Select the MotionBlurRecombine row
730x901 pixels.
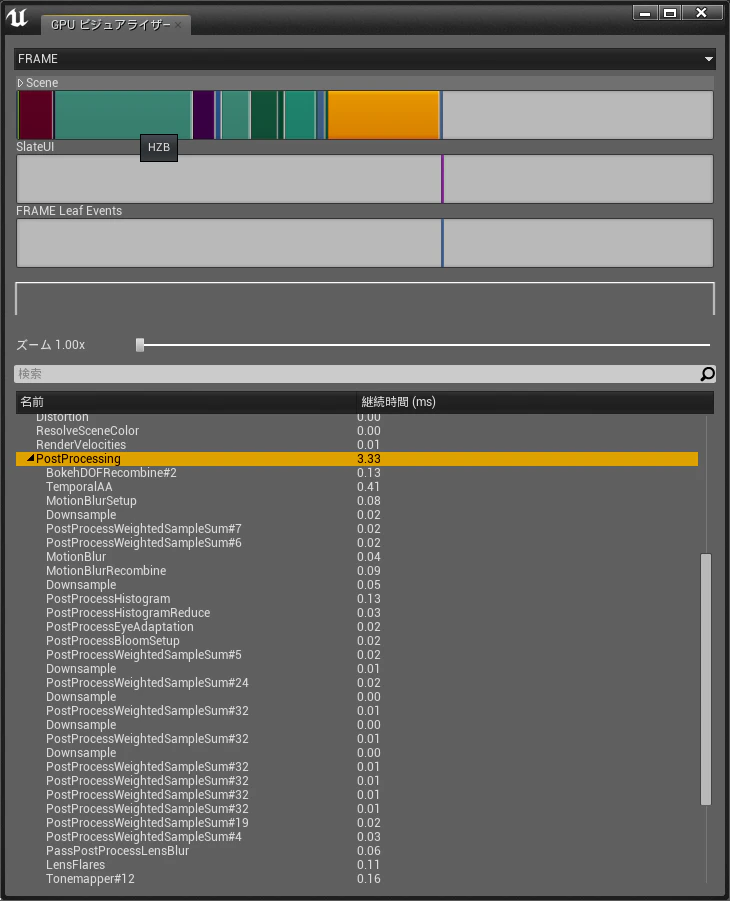tap(356, 570)
